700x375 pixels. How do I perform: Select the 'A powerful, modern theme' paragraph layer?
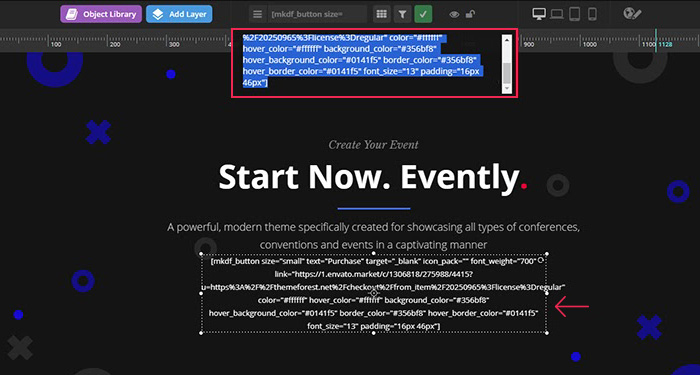pyautogui.click(x=373, y=236)
